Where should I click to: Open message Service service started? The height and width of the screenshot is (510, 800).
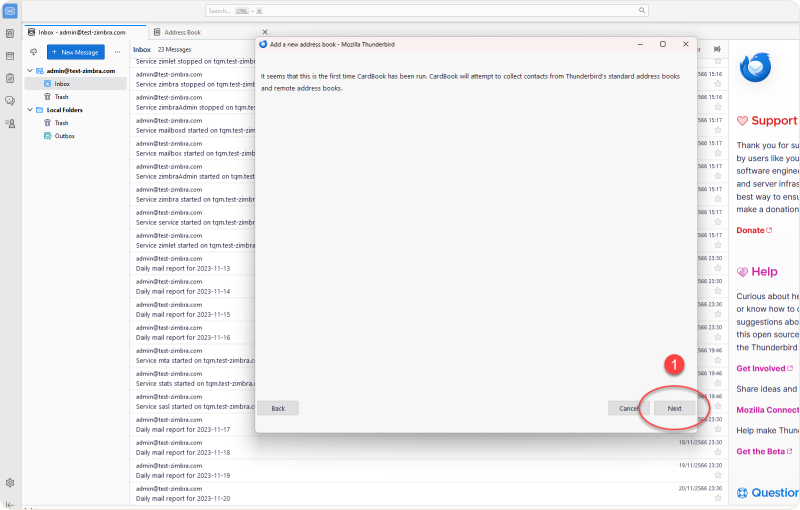pyautogui.click(x=194, y=217)
